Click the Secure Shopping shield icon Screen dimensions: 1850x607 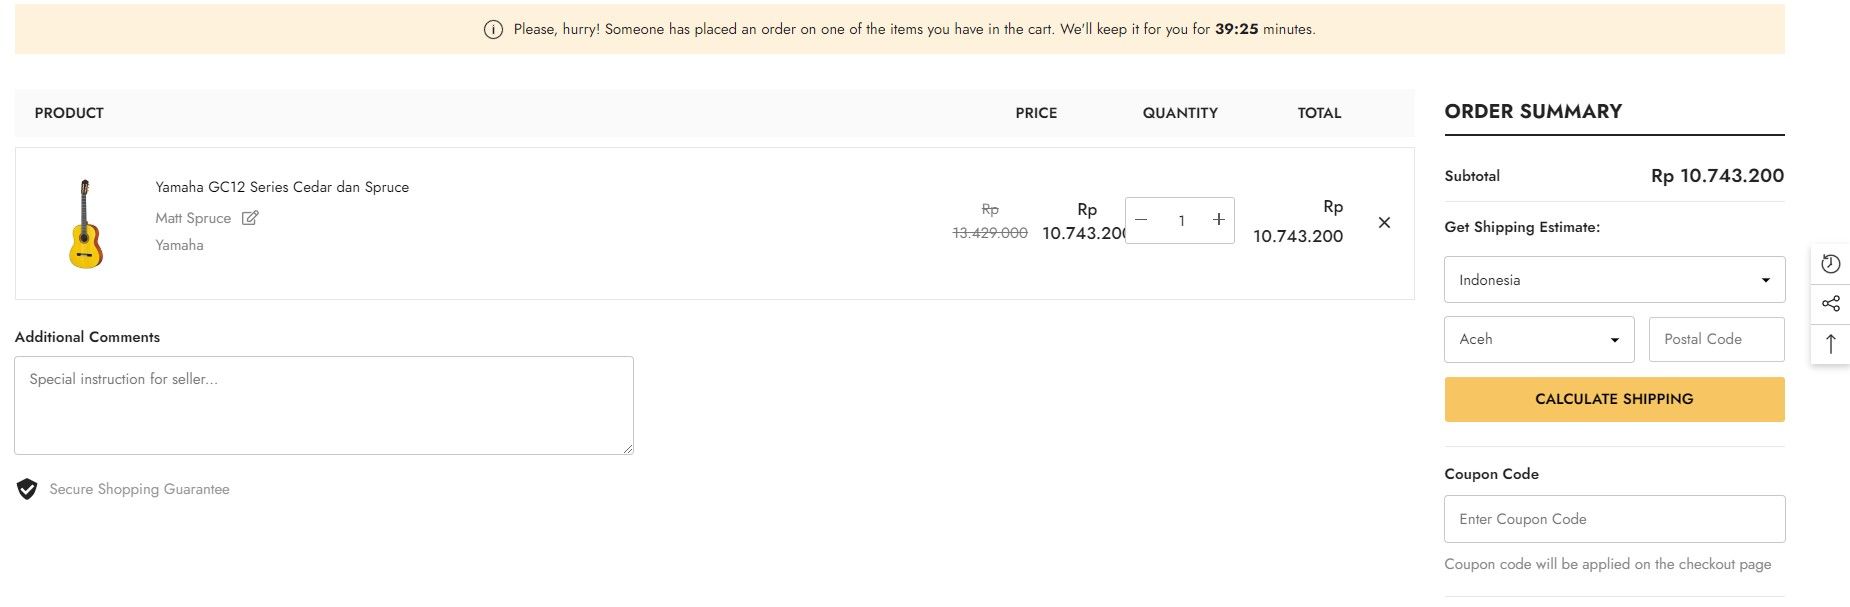tap(27, 489)
